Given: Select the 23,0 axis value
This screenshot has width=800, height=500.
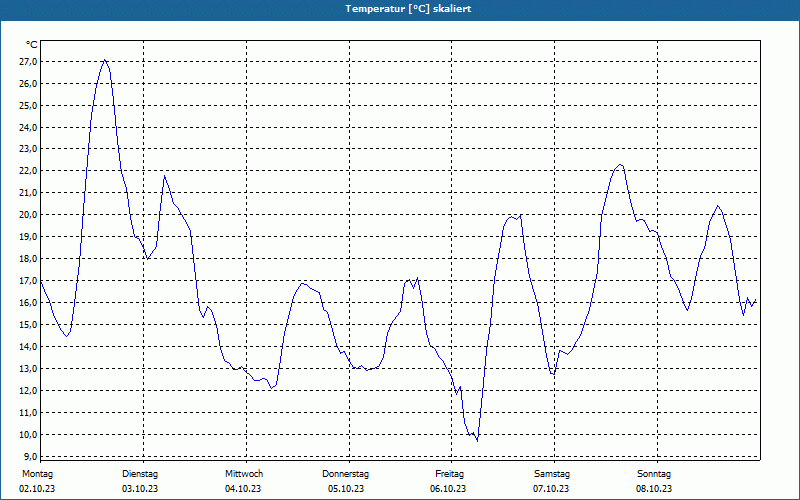Looking at the screenshot, I should click(x=28, y=149).
